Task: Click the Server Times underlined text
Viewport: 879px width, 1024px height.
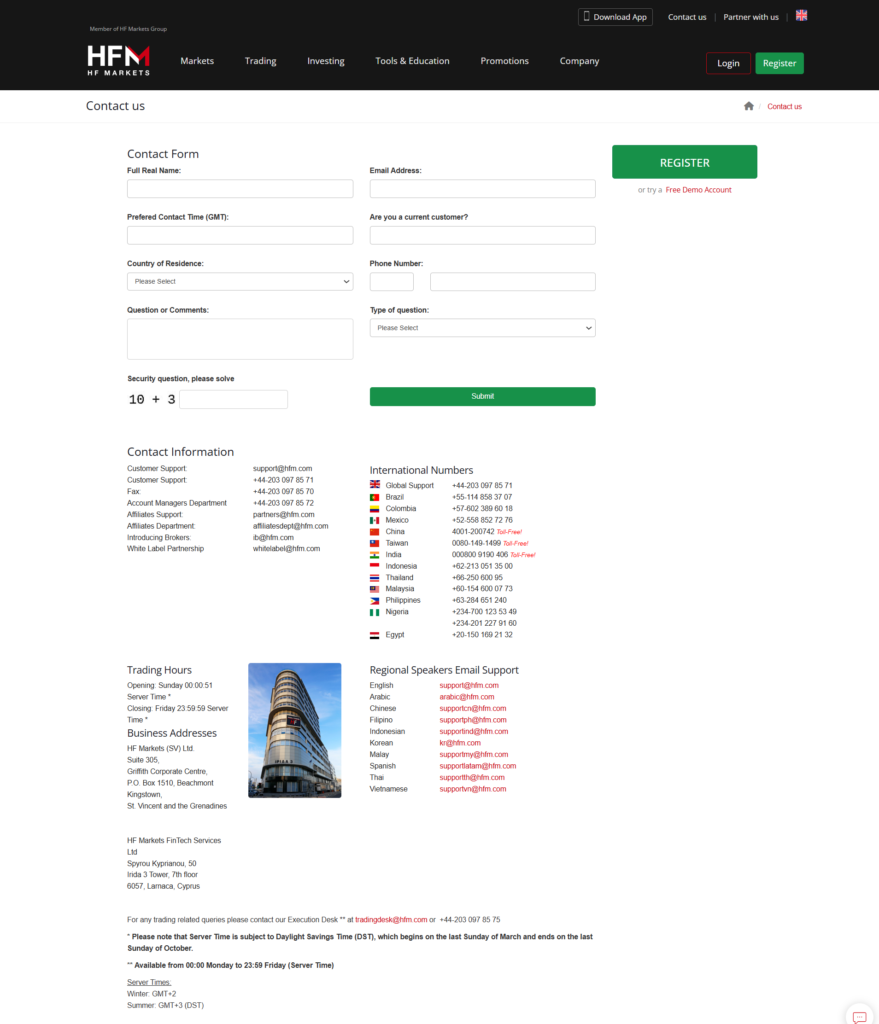Action: tap(149, 982)
